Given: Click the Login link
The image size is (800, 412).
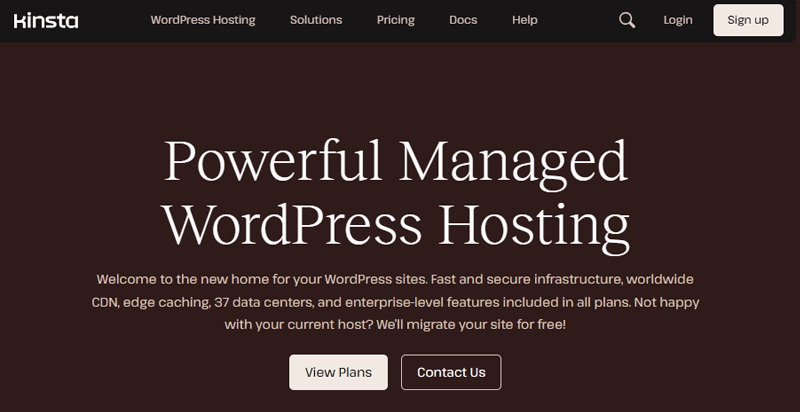Looking at the screenshot, I should [x=678, y=20].
